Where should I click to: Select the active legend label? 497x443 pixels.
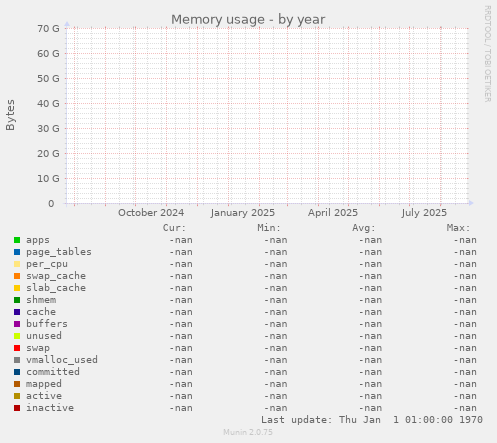(44, 396)
